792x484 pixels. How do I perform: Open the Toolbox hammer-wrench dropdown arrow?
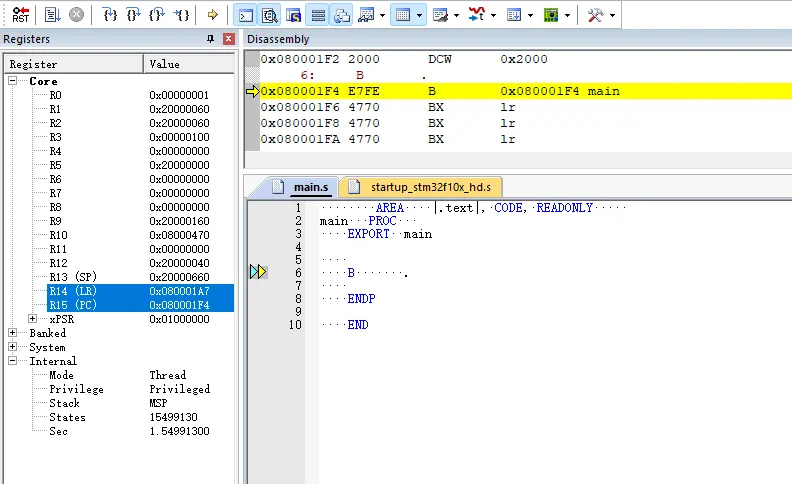(x=613, y=15)
